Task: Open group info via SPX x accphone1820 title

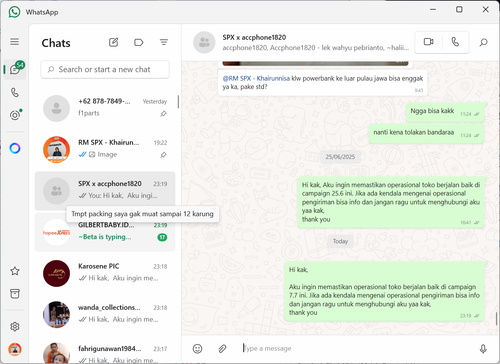Action: click(x=254, y=37)
